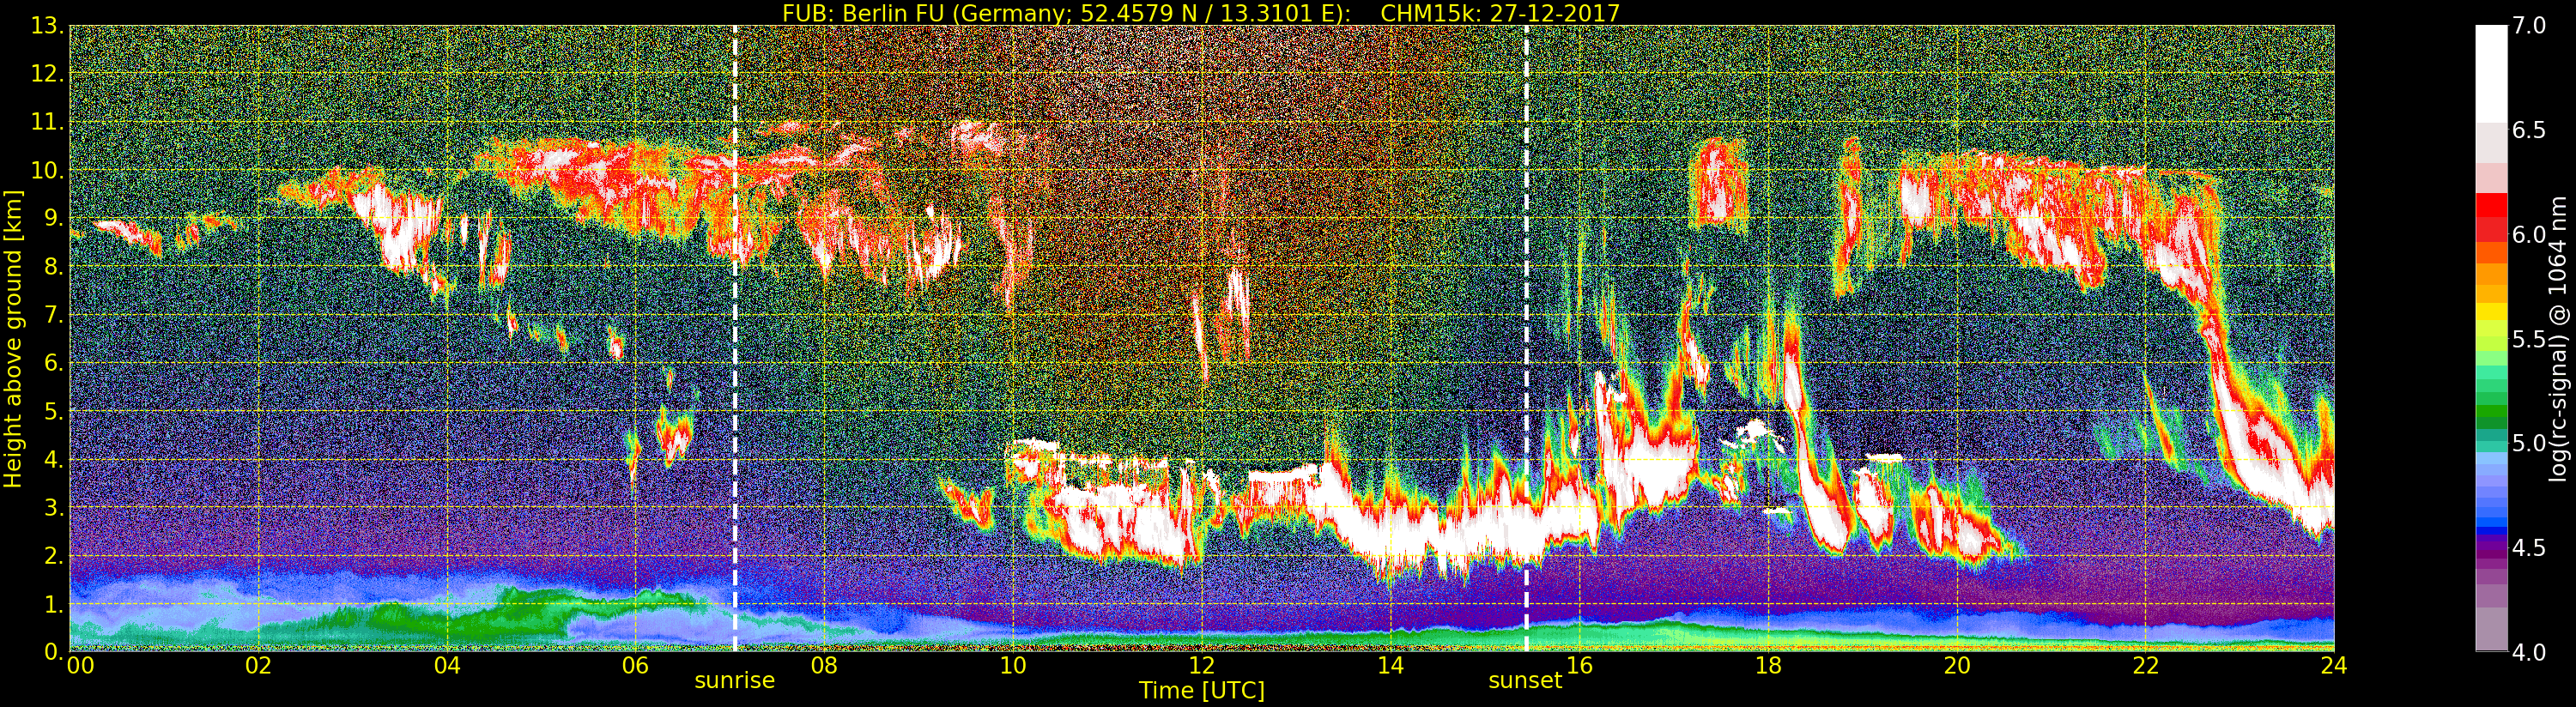Click the '10.' height tick label
Viewport: 2576px width, 707px height.
click(x=48, y=170)
